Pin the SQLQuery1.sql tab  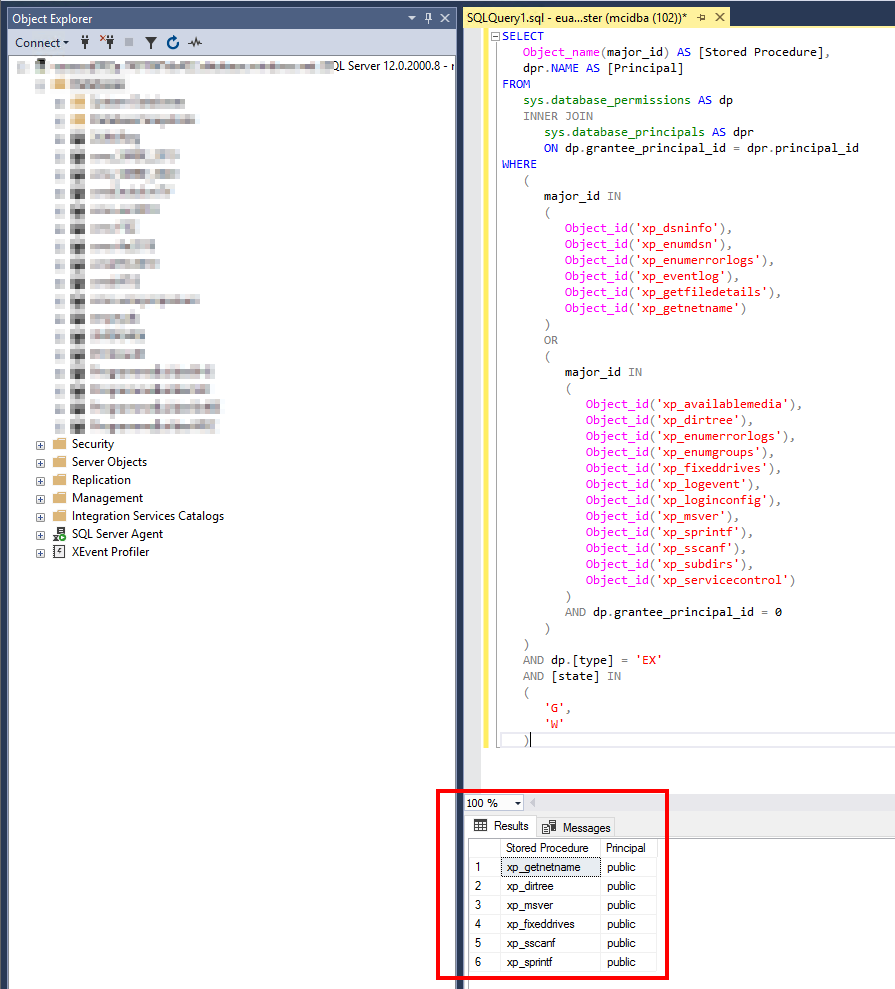point(702,18)
